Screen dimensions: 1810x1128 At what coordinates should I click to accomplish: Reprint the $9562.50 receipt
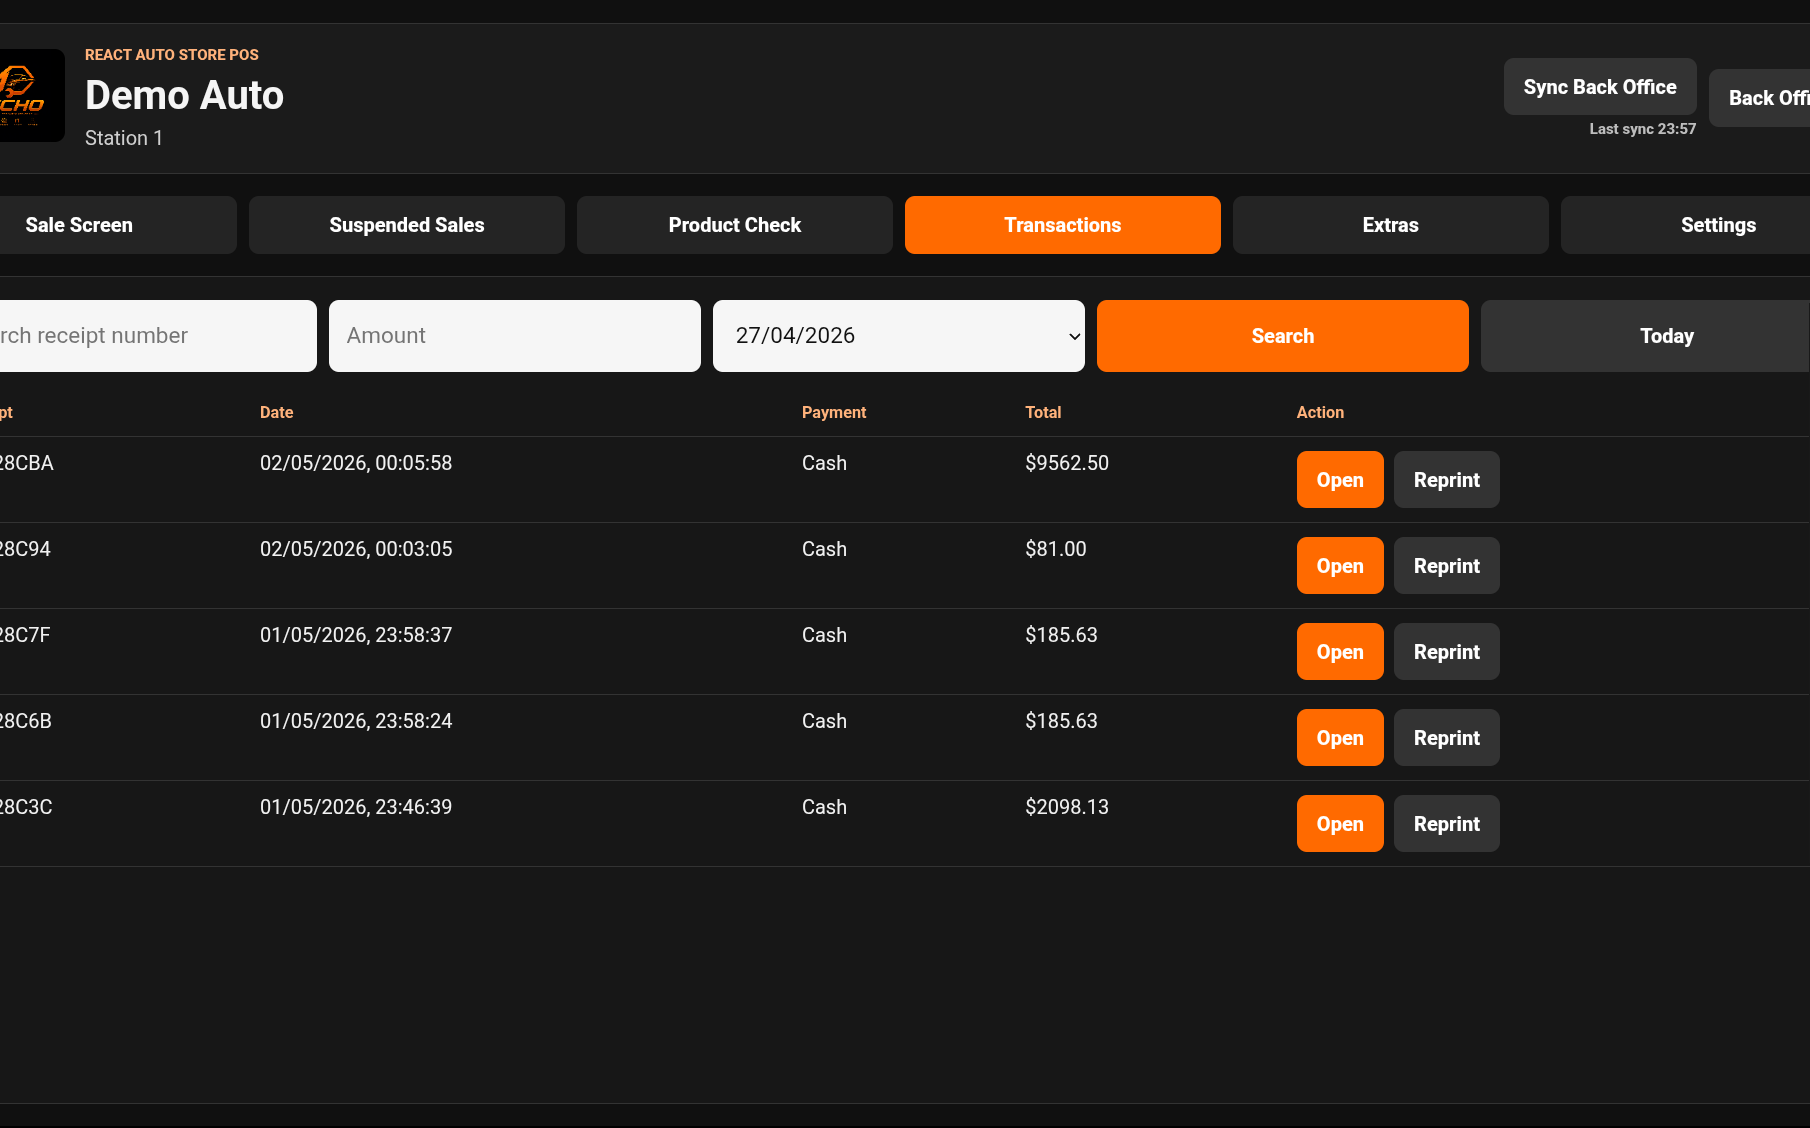pyautogui.click(x=1447, y=480)
